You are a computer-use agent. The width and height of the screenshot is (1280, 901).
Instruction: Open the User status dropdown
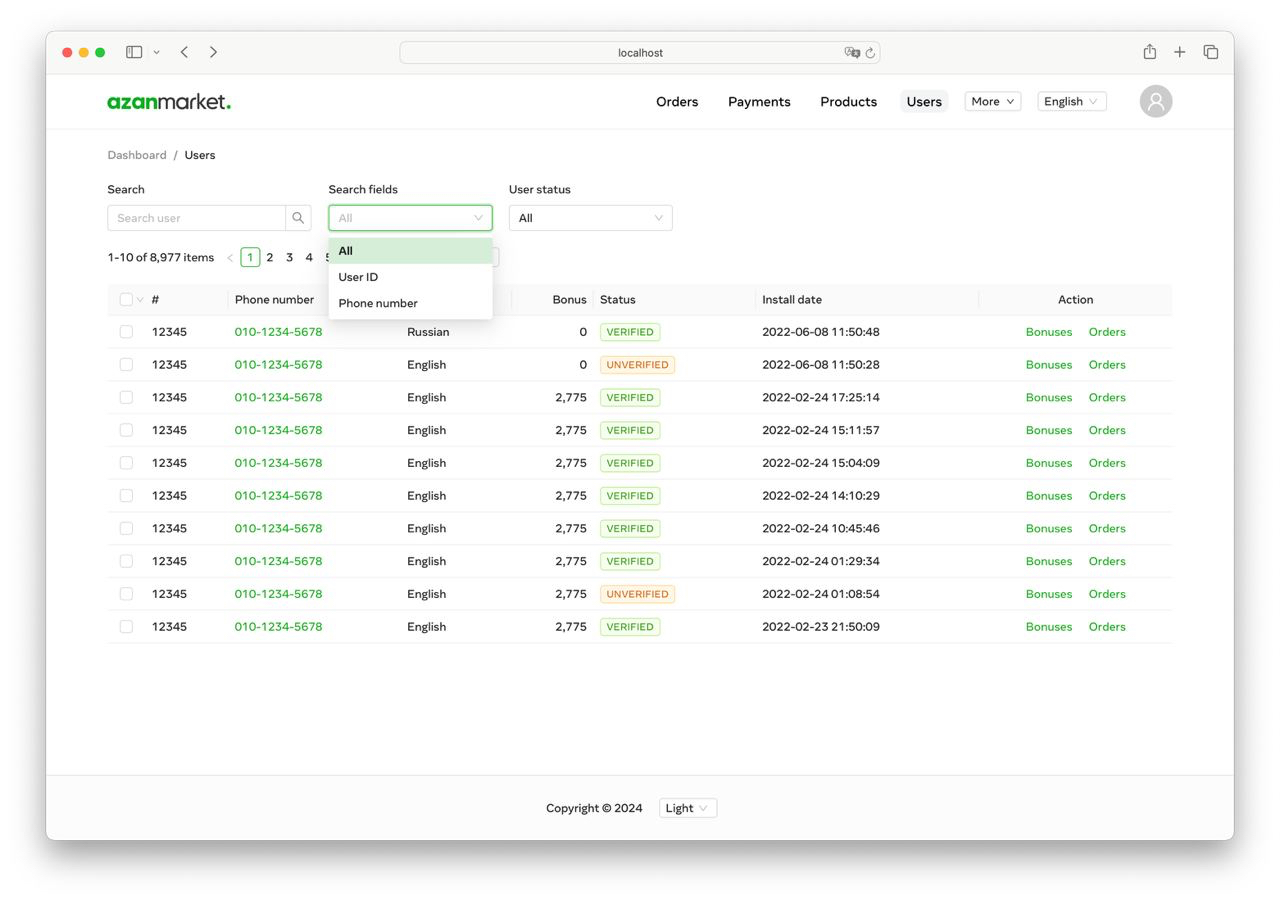click(x=590, y=217)
